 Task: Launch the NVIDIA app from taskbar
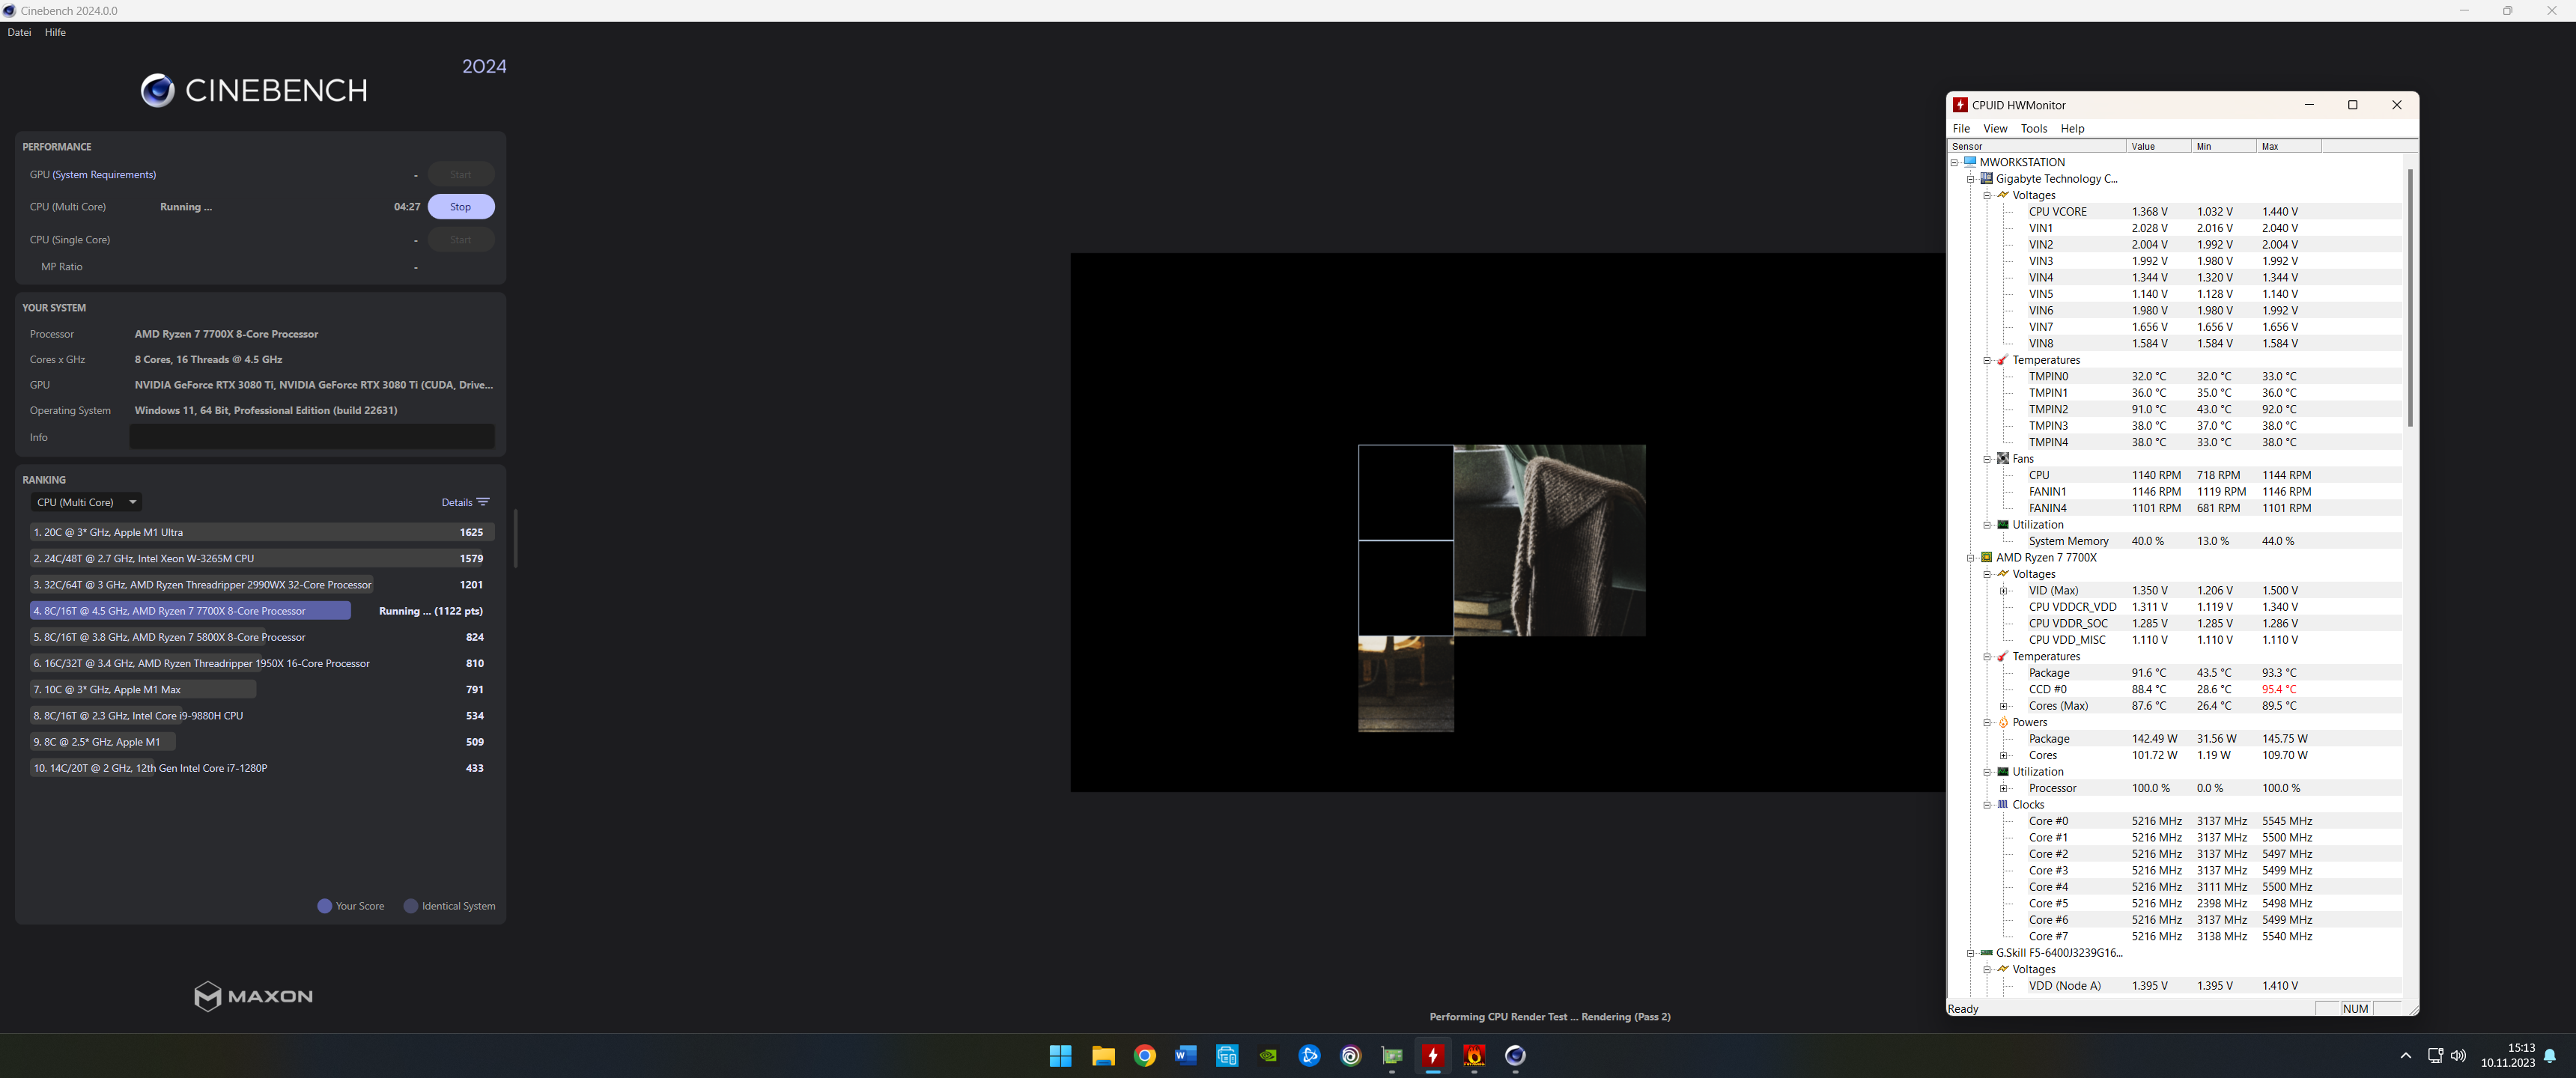[x=1268, y=1055]
